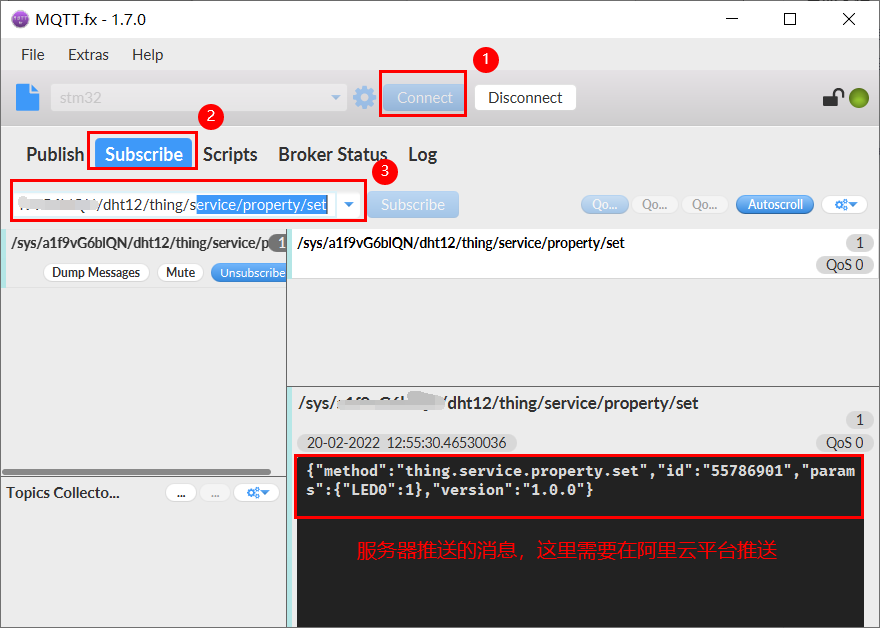Screen dimensions: 880x628
Task: Click the Connect button
Action: point(424,98)
